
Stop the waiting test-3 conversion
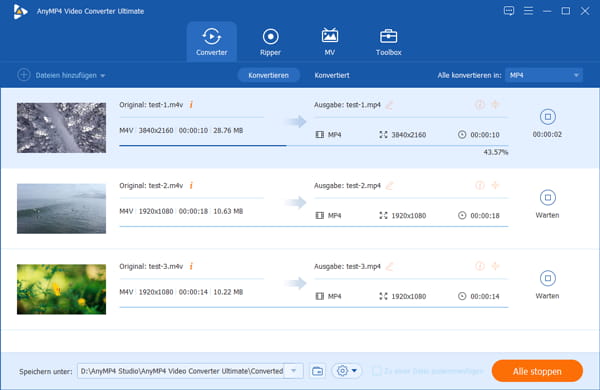pos(548,278)
